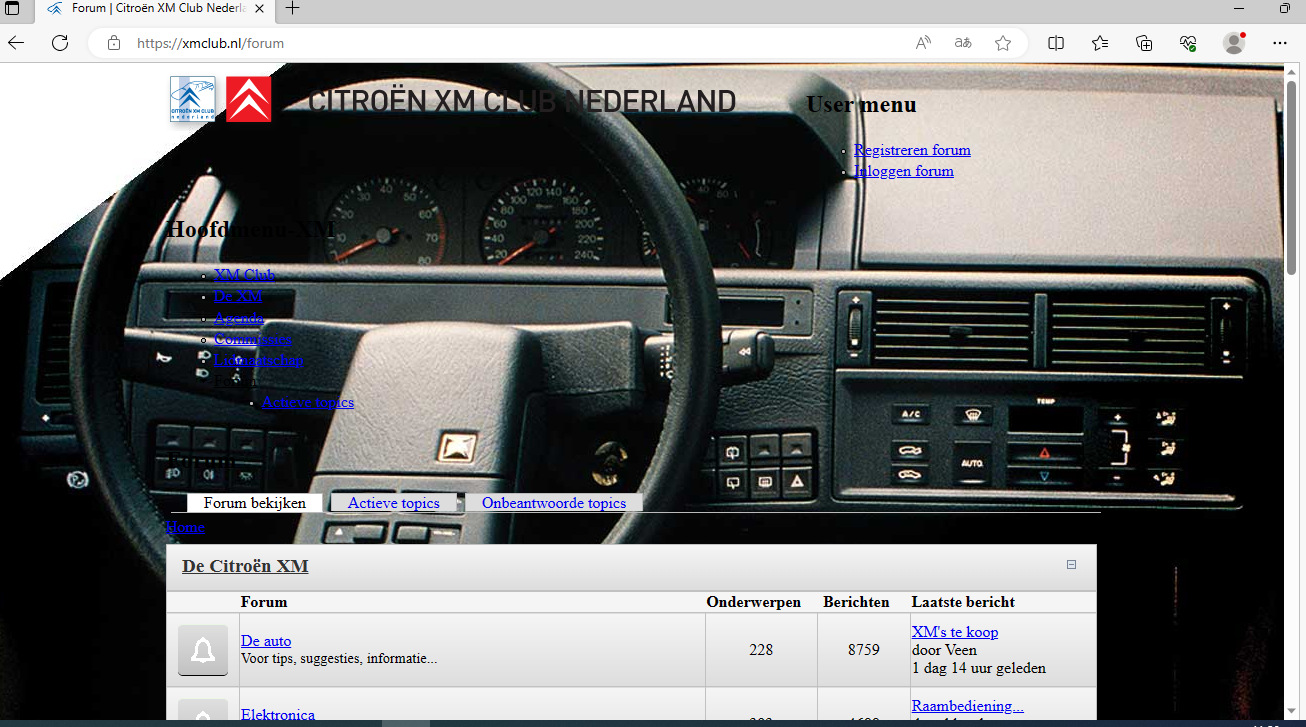Open Actieve topics submenu link

(x=308, y=402)
